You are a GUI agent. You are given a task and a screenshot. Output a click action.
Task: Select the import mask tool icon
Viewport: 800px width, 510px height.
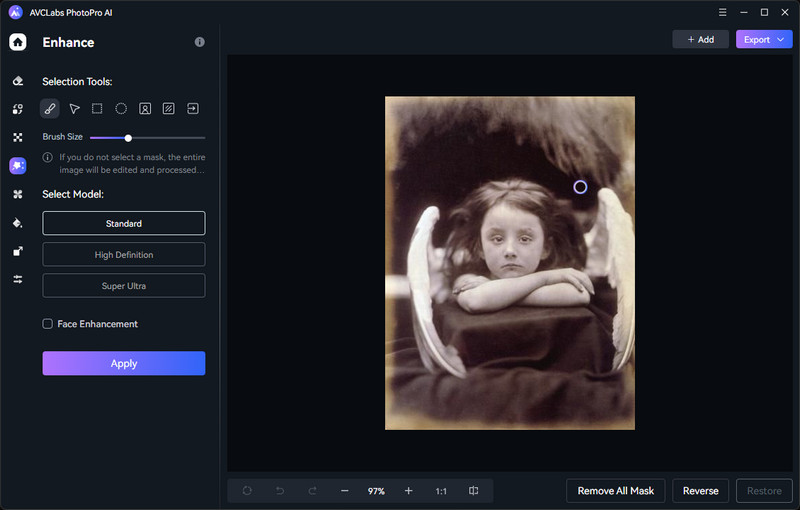pyautogui.click(x=193, y=109)
